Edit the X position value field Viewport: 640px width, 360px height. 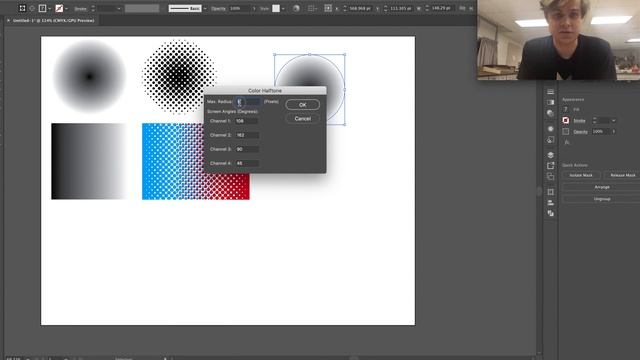click(x=360, y=8)
